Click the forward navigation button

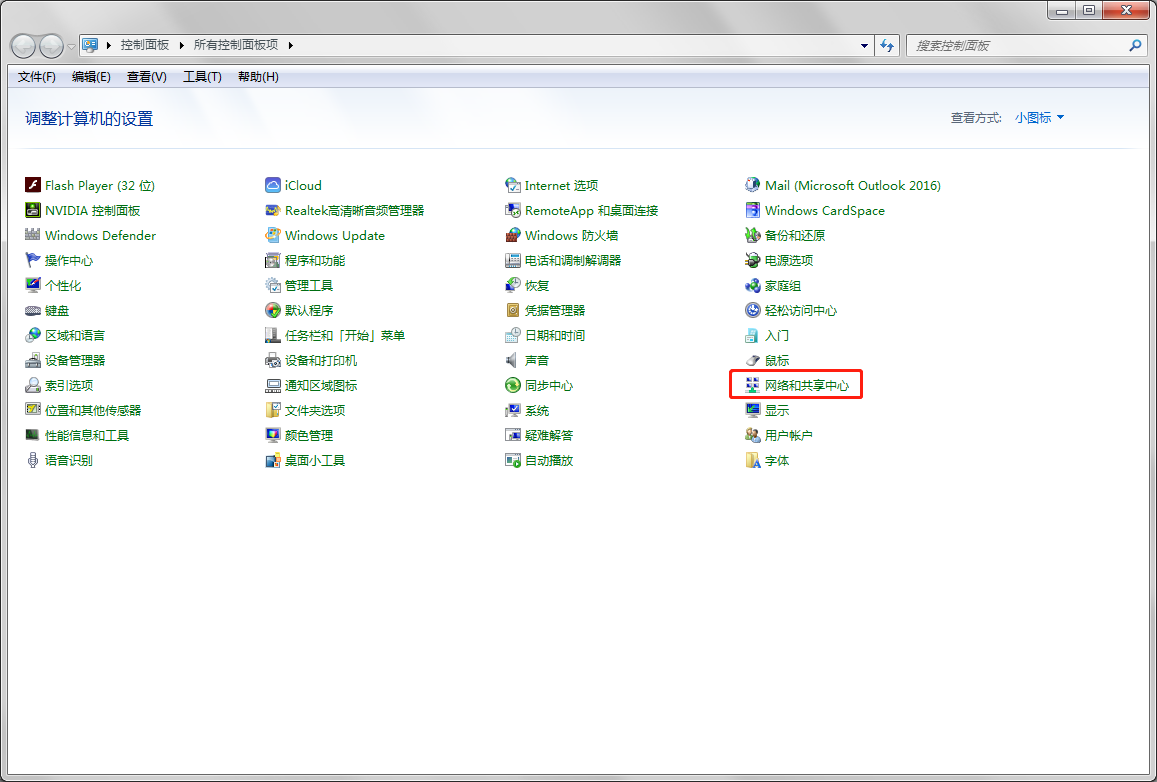[x=51, y=46]
